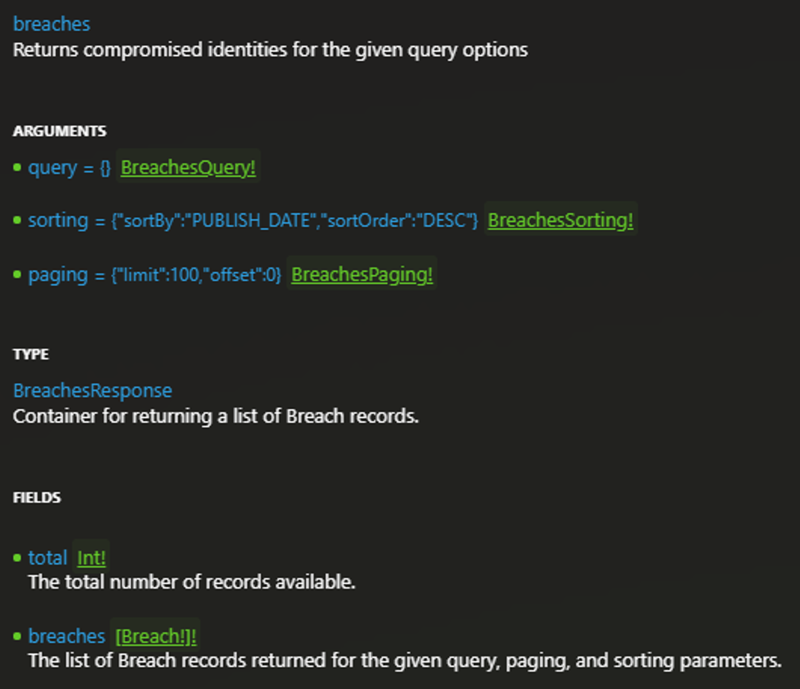Click the green bullet beside query argument
Screen dimensions: 800x689
(17, 167)
